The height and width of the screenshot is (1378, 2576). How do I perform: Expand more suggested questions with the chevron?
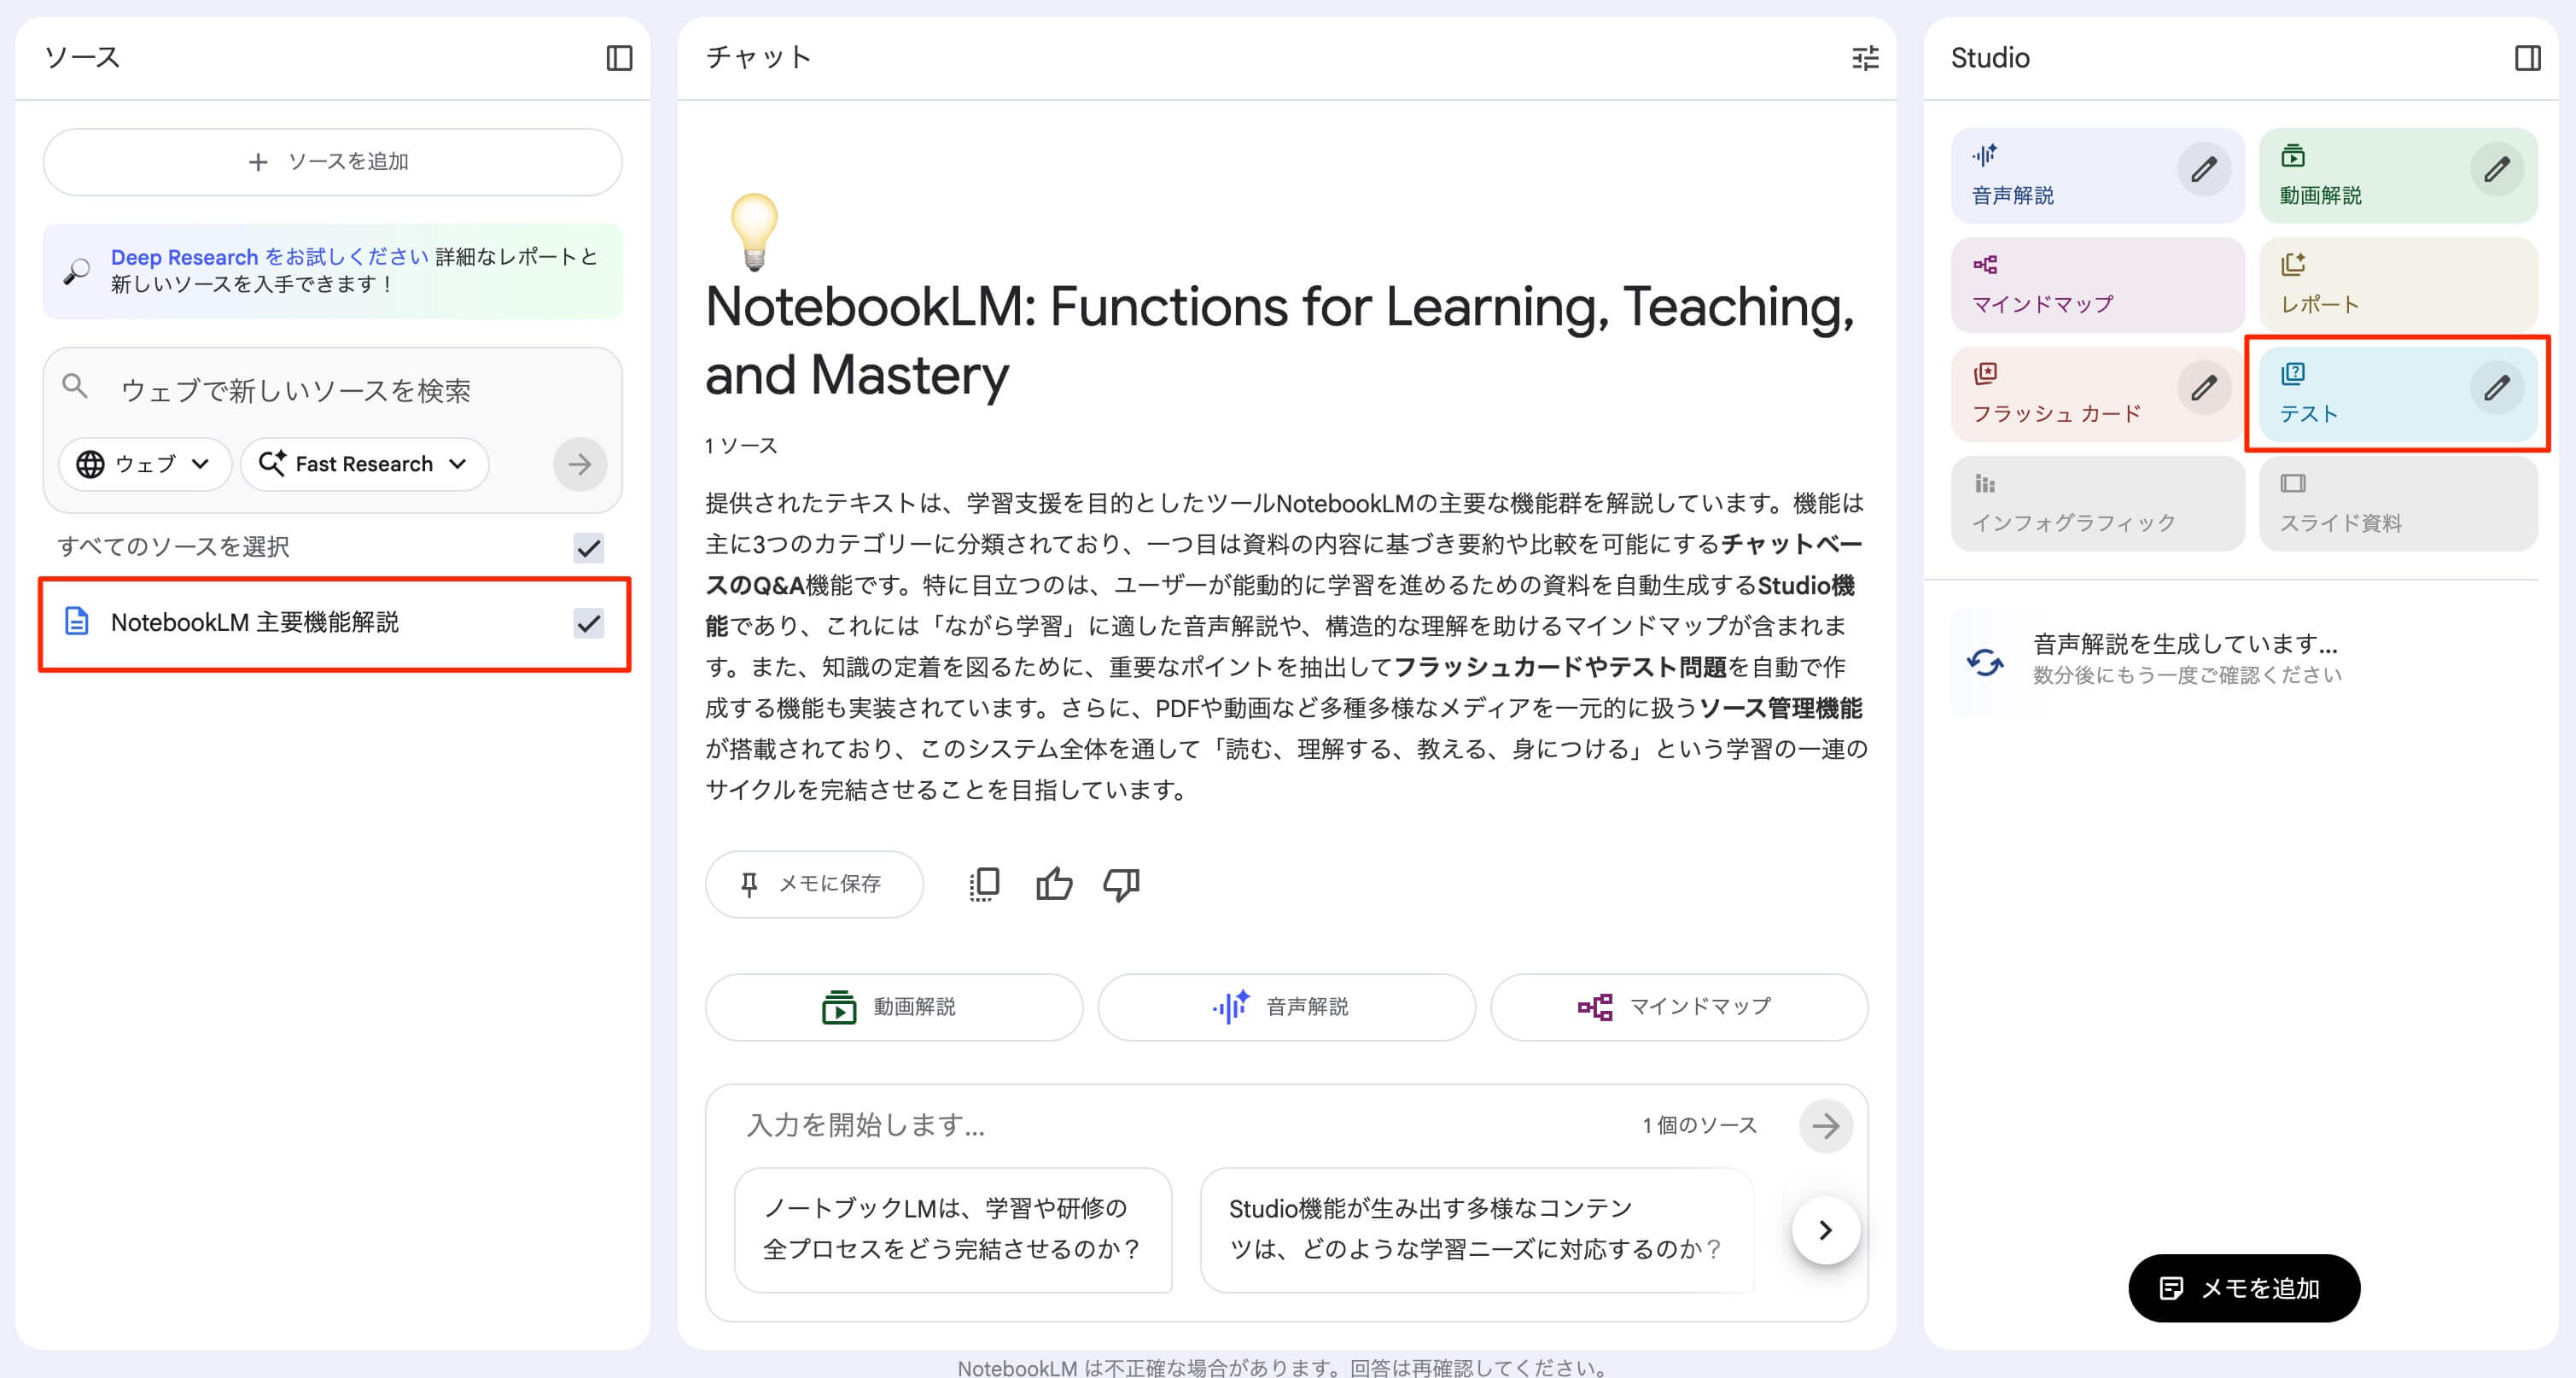point(1825,1230)
